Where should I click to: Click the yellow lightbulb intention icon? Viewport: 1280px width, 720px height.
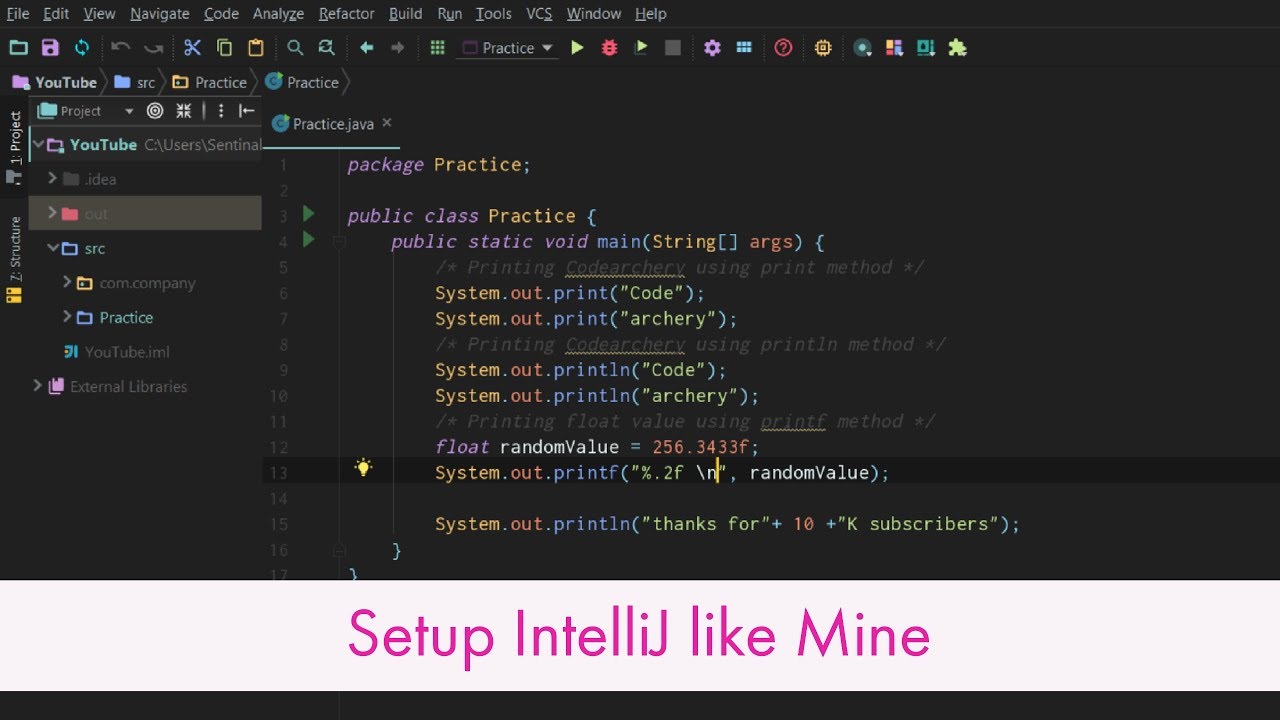(363, 467)
